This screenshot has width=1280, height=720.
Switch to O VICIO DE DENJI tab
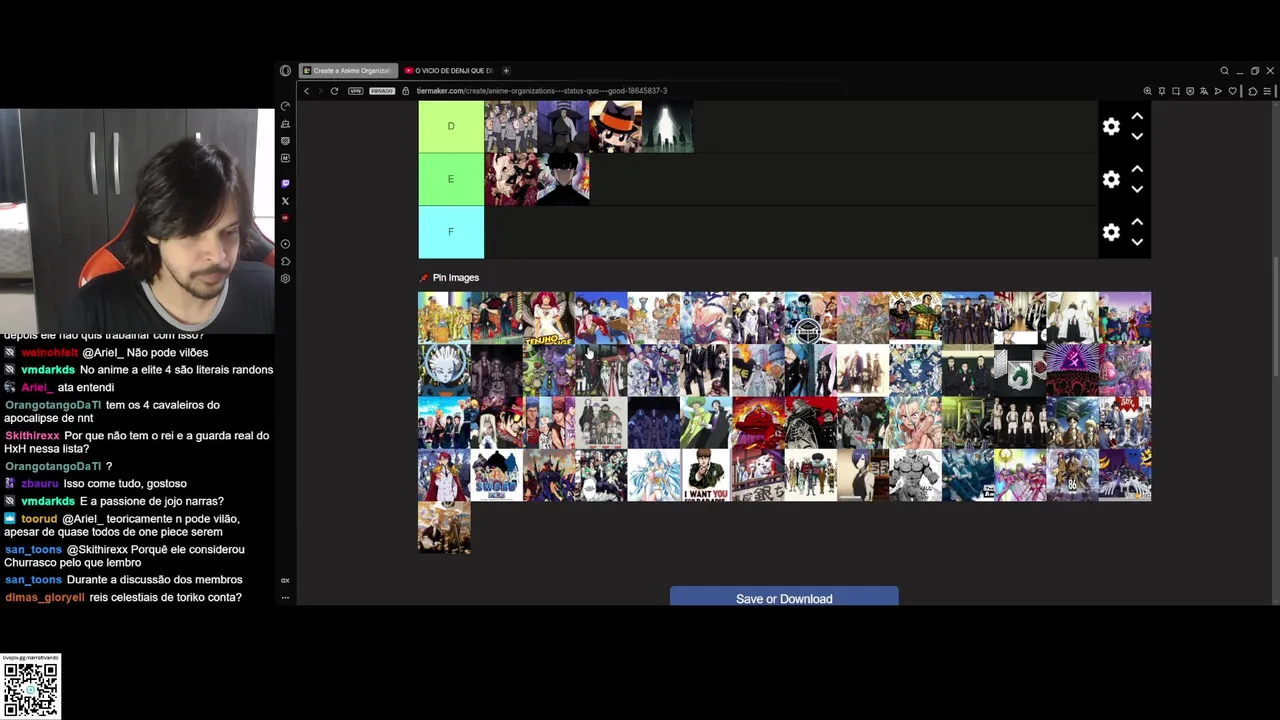[449, 71]
